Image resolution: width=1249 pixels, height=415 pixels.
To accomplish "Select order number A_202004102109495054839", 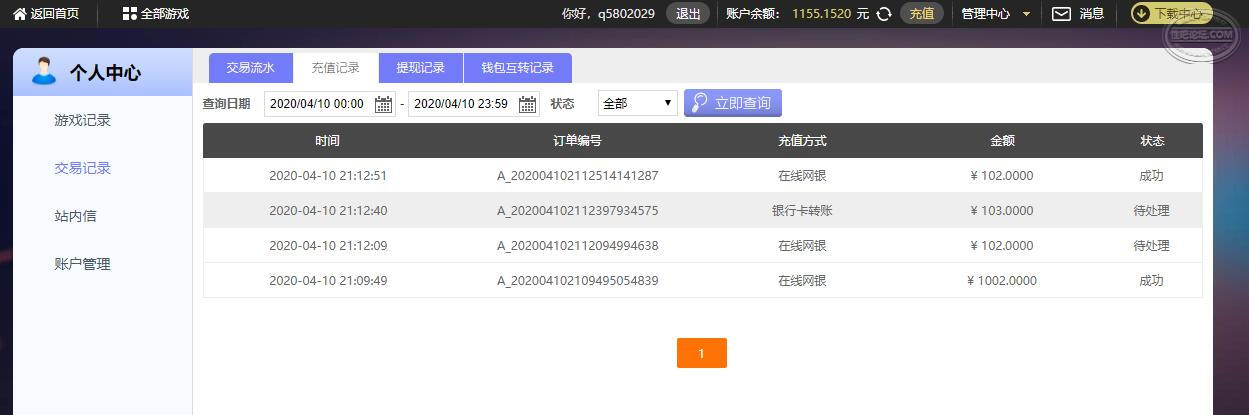I will click(578, 281).
